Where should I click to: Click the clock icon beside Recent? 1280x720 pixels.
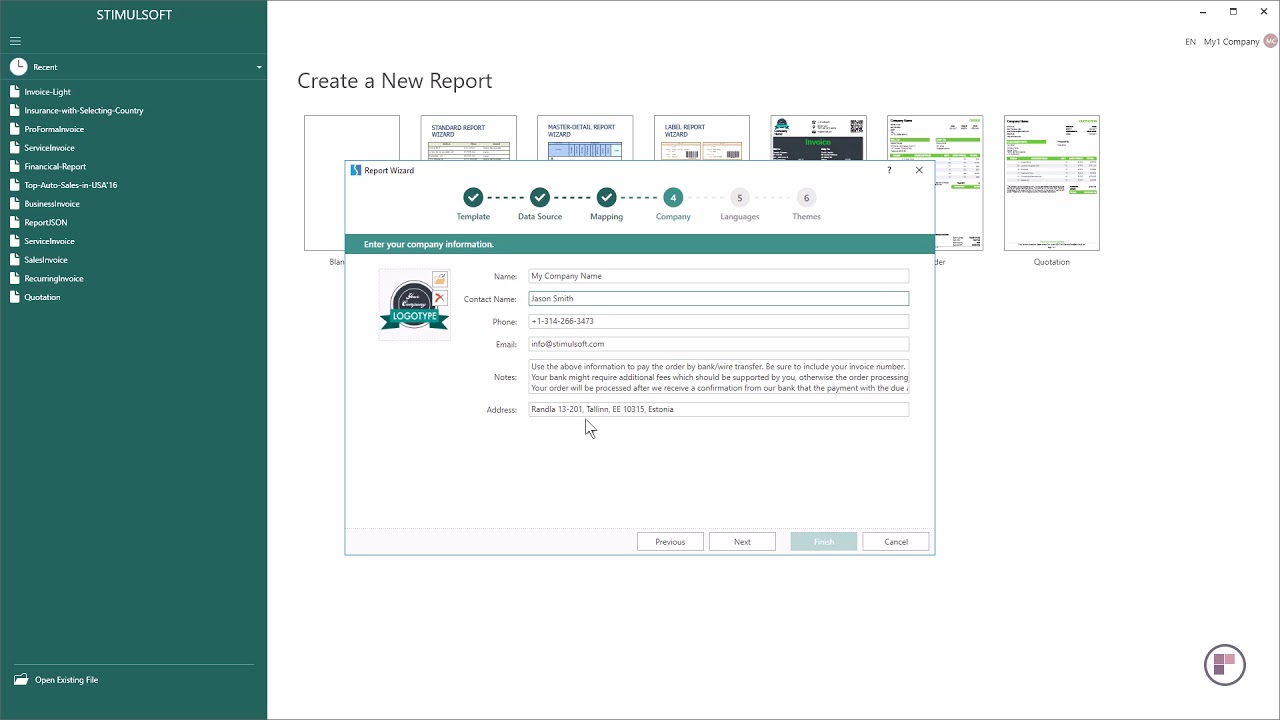[18, 67]
